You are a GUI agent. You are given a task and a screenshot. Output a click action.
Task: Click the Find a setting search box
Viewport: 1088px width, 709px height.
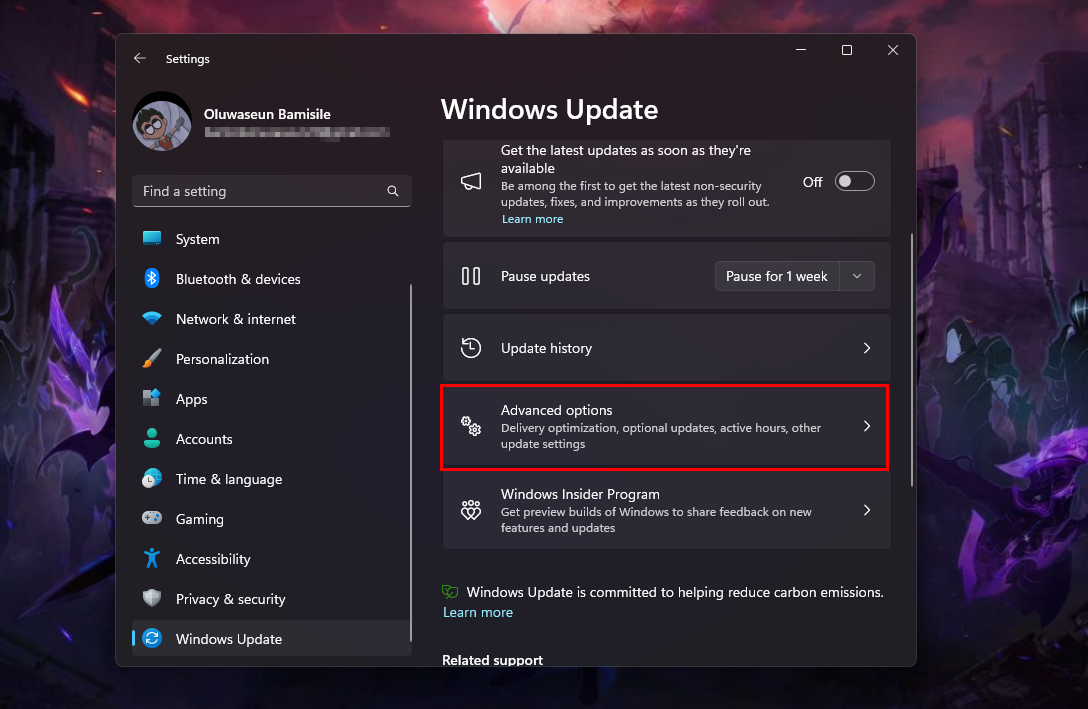coord(260,191)
